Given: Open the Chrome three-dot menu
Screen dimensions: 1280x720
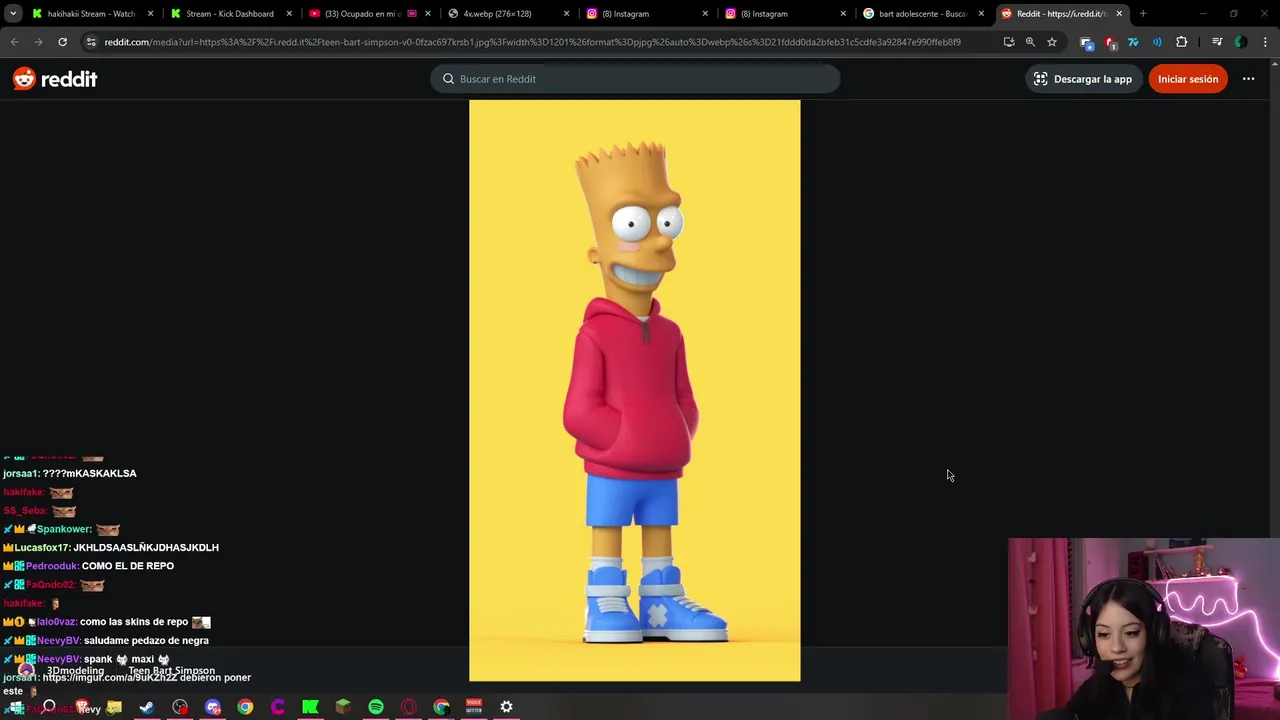Looking at the screenshot, I should pos(1265,42).
